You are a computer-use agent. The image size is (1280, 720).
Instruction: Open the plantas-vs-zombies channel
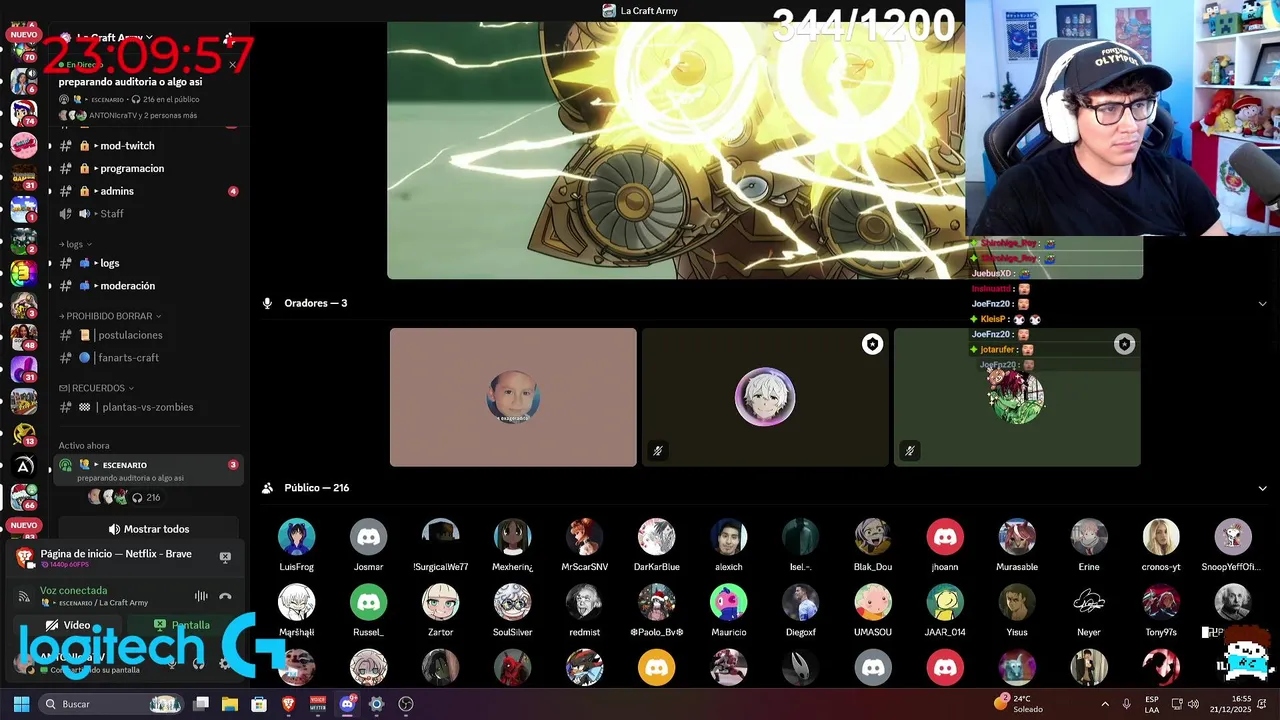coord(148,407)
